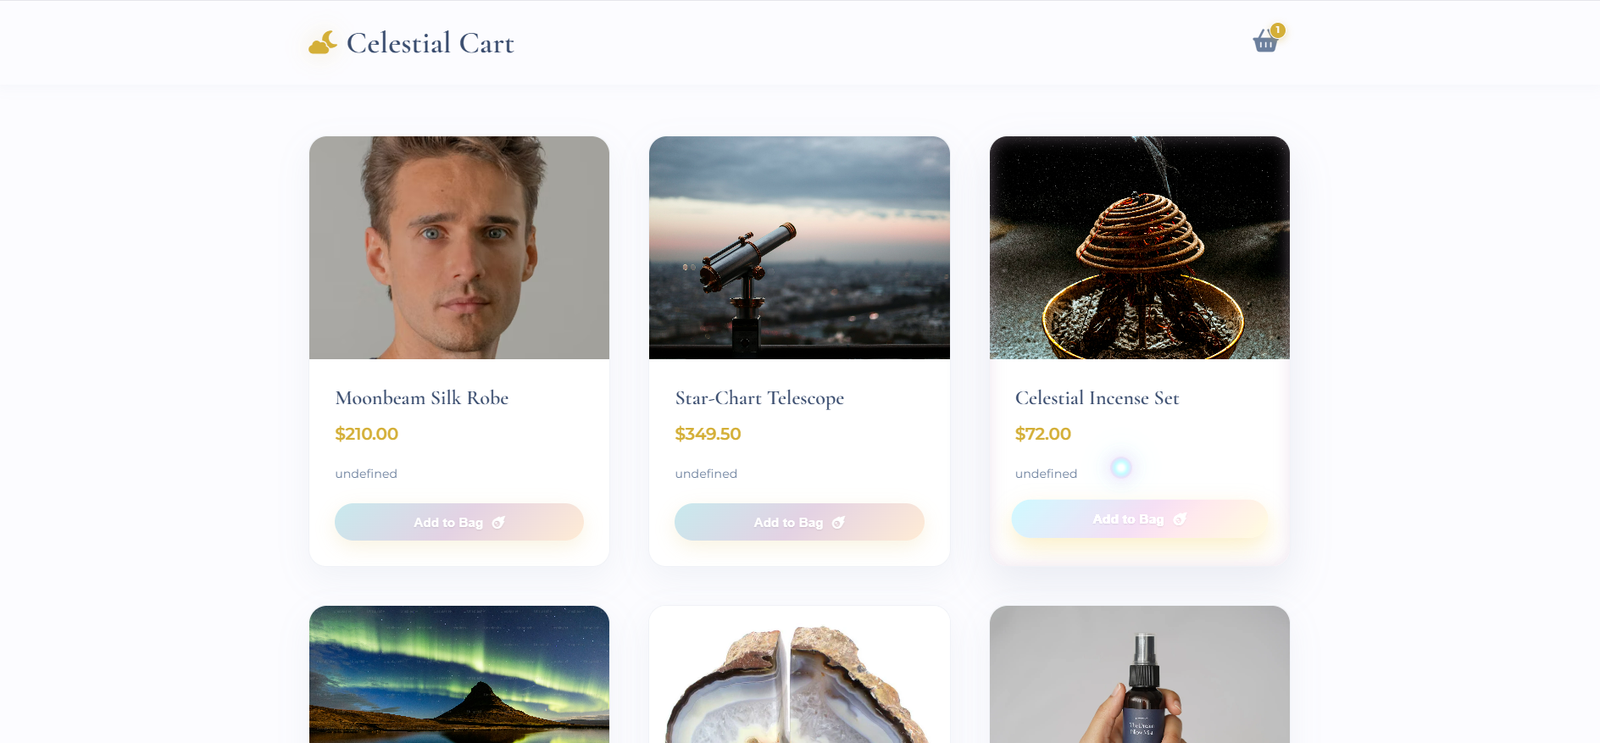Click the undefined description under Moonbeam Silk Robe
The width and height of the screenshot is (1600, 743).
(x=366, y=473)
